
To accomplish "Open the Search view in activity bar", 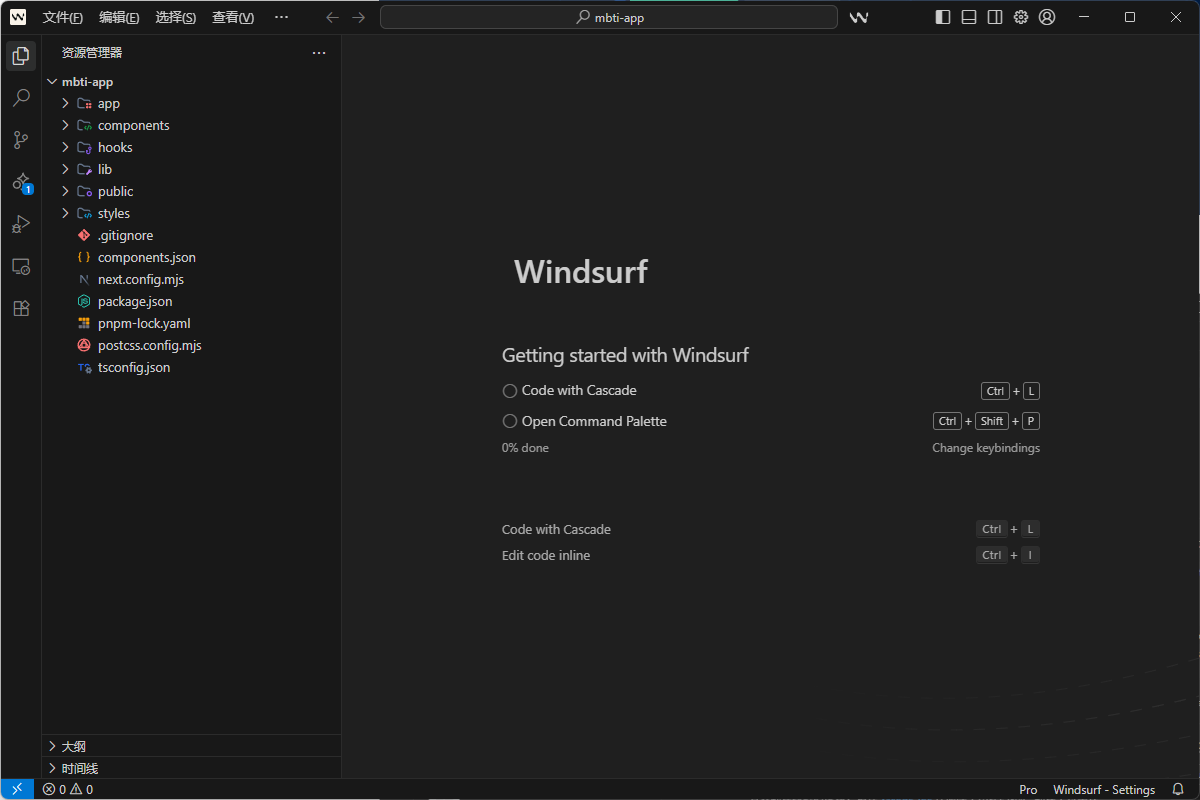I will tap(21, 98).
